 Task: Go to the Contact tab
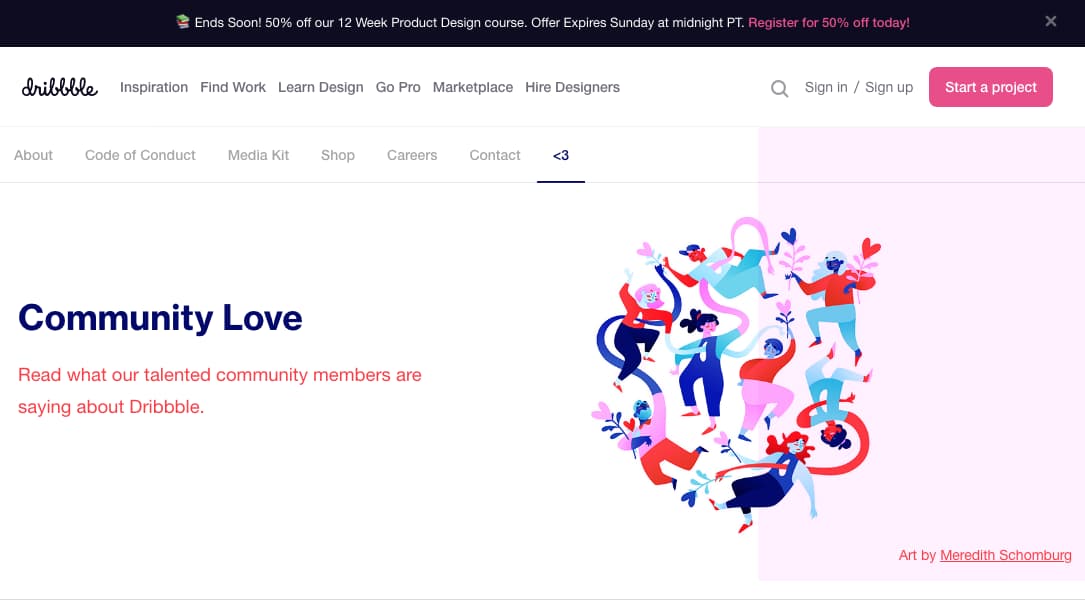[495, 155]
